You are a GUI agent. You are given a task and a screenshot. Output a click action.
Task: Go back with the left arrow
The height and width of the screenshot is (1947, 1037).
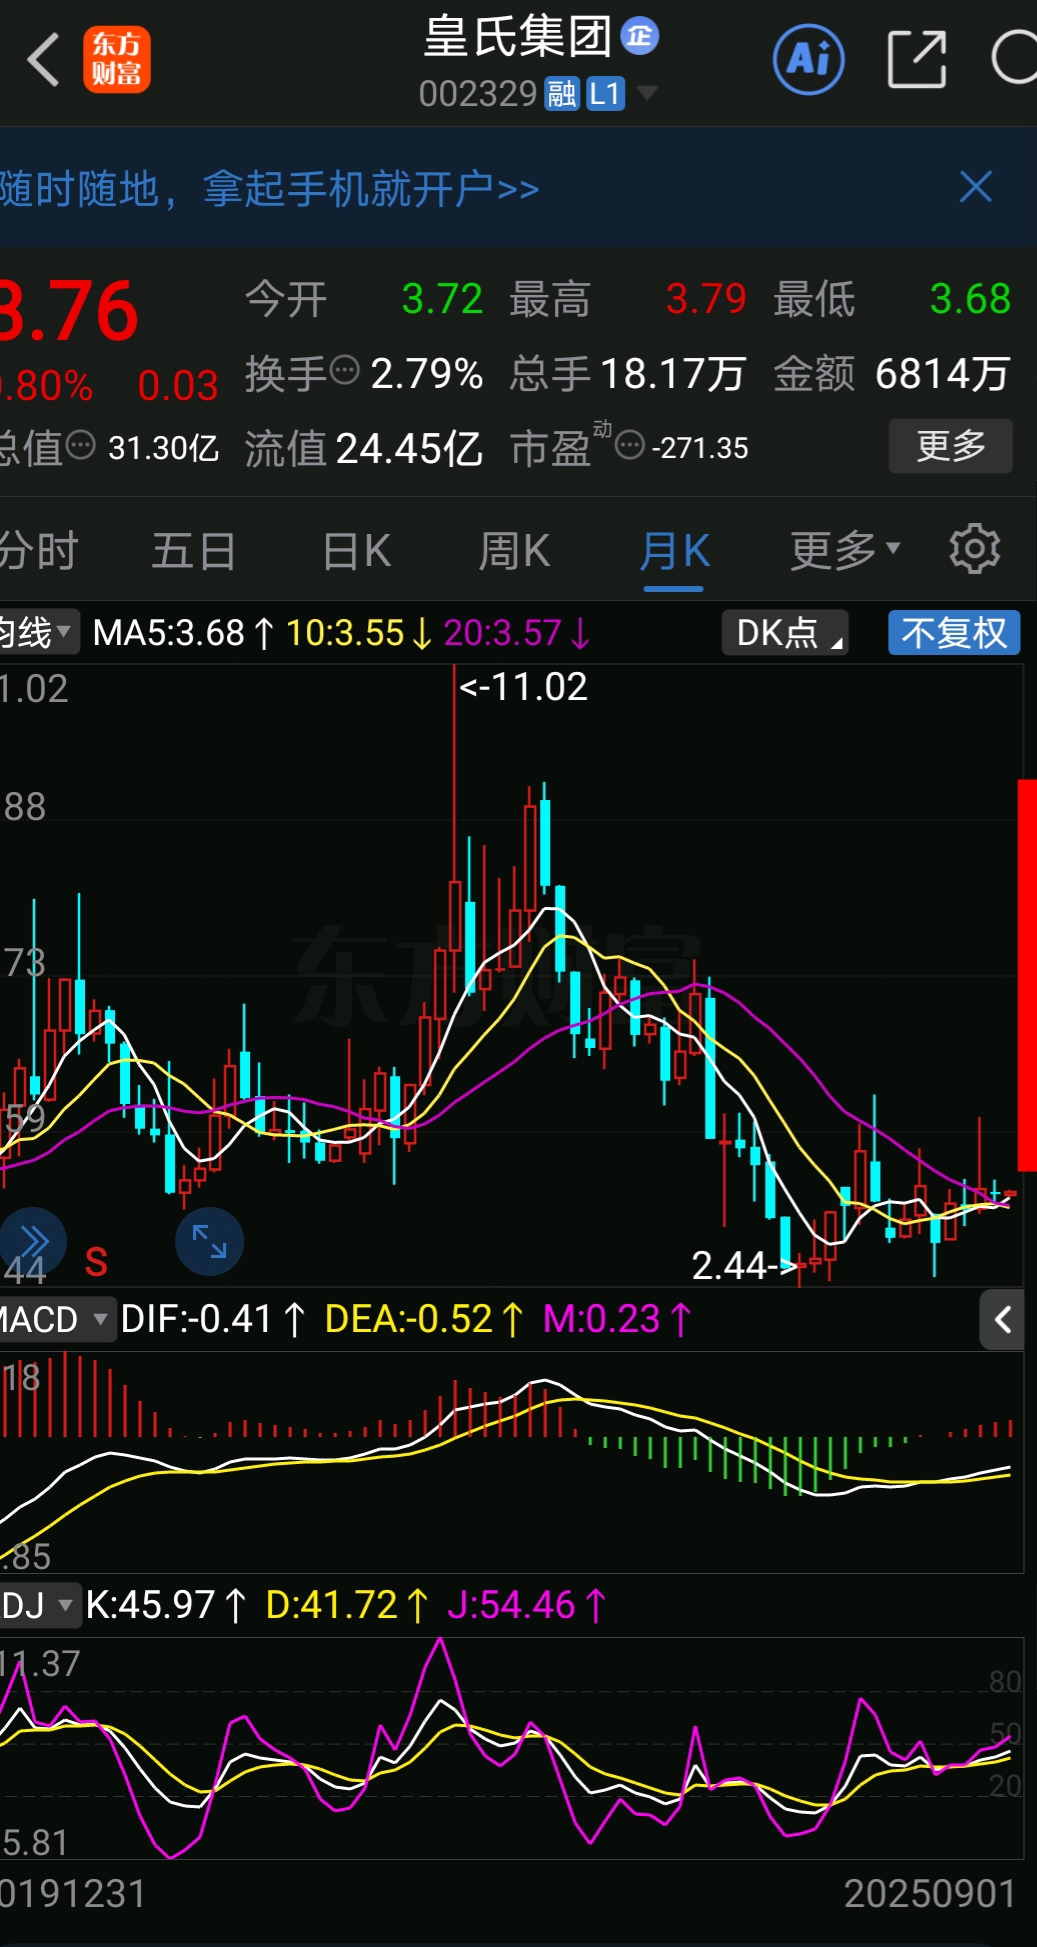44,60
